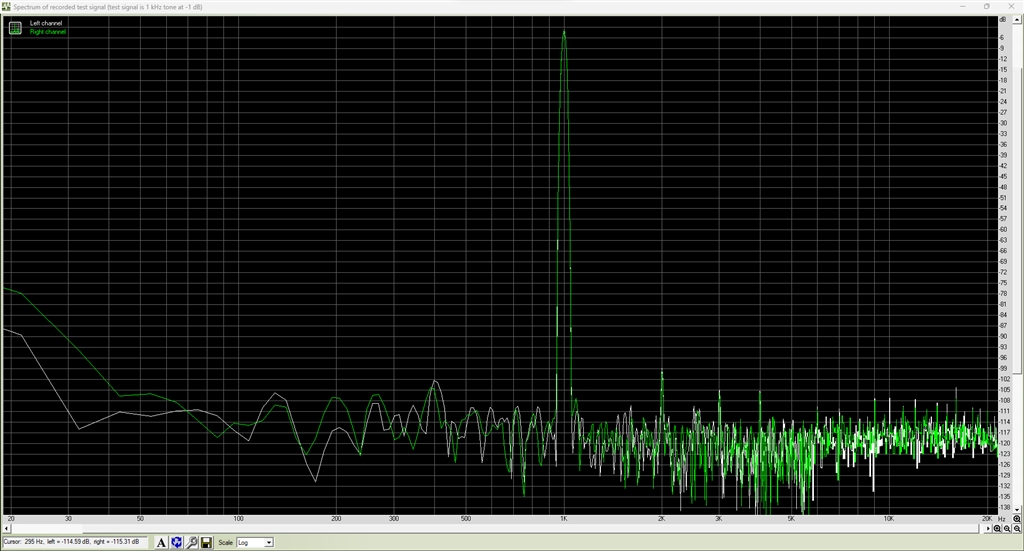The width and height of the screenshot is (1024, 551).
Task: Click the vertical scrollbar down arrow
Action: click(1017, 509)
